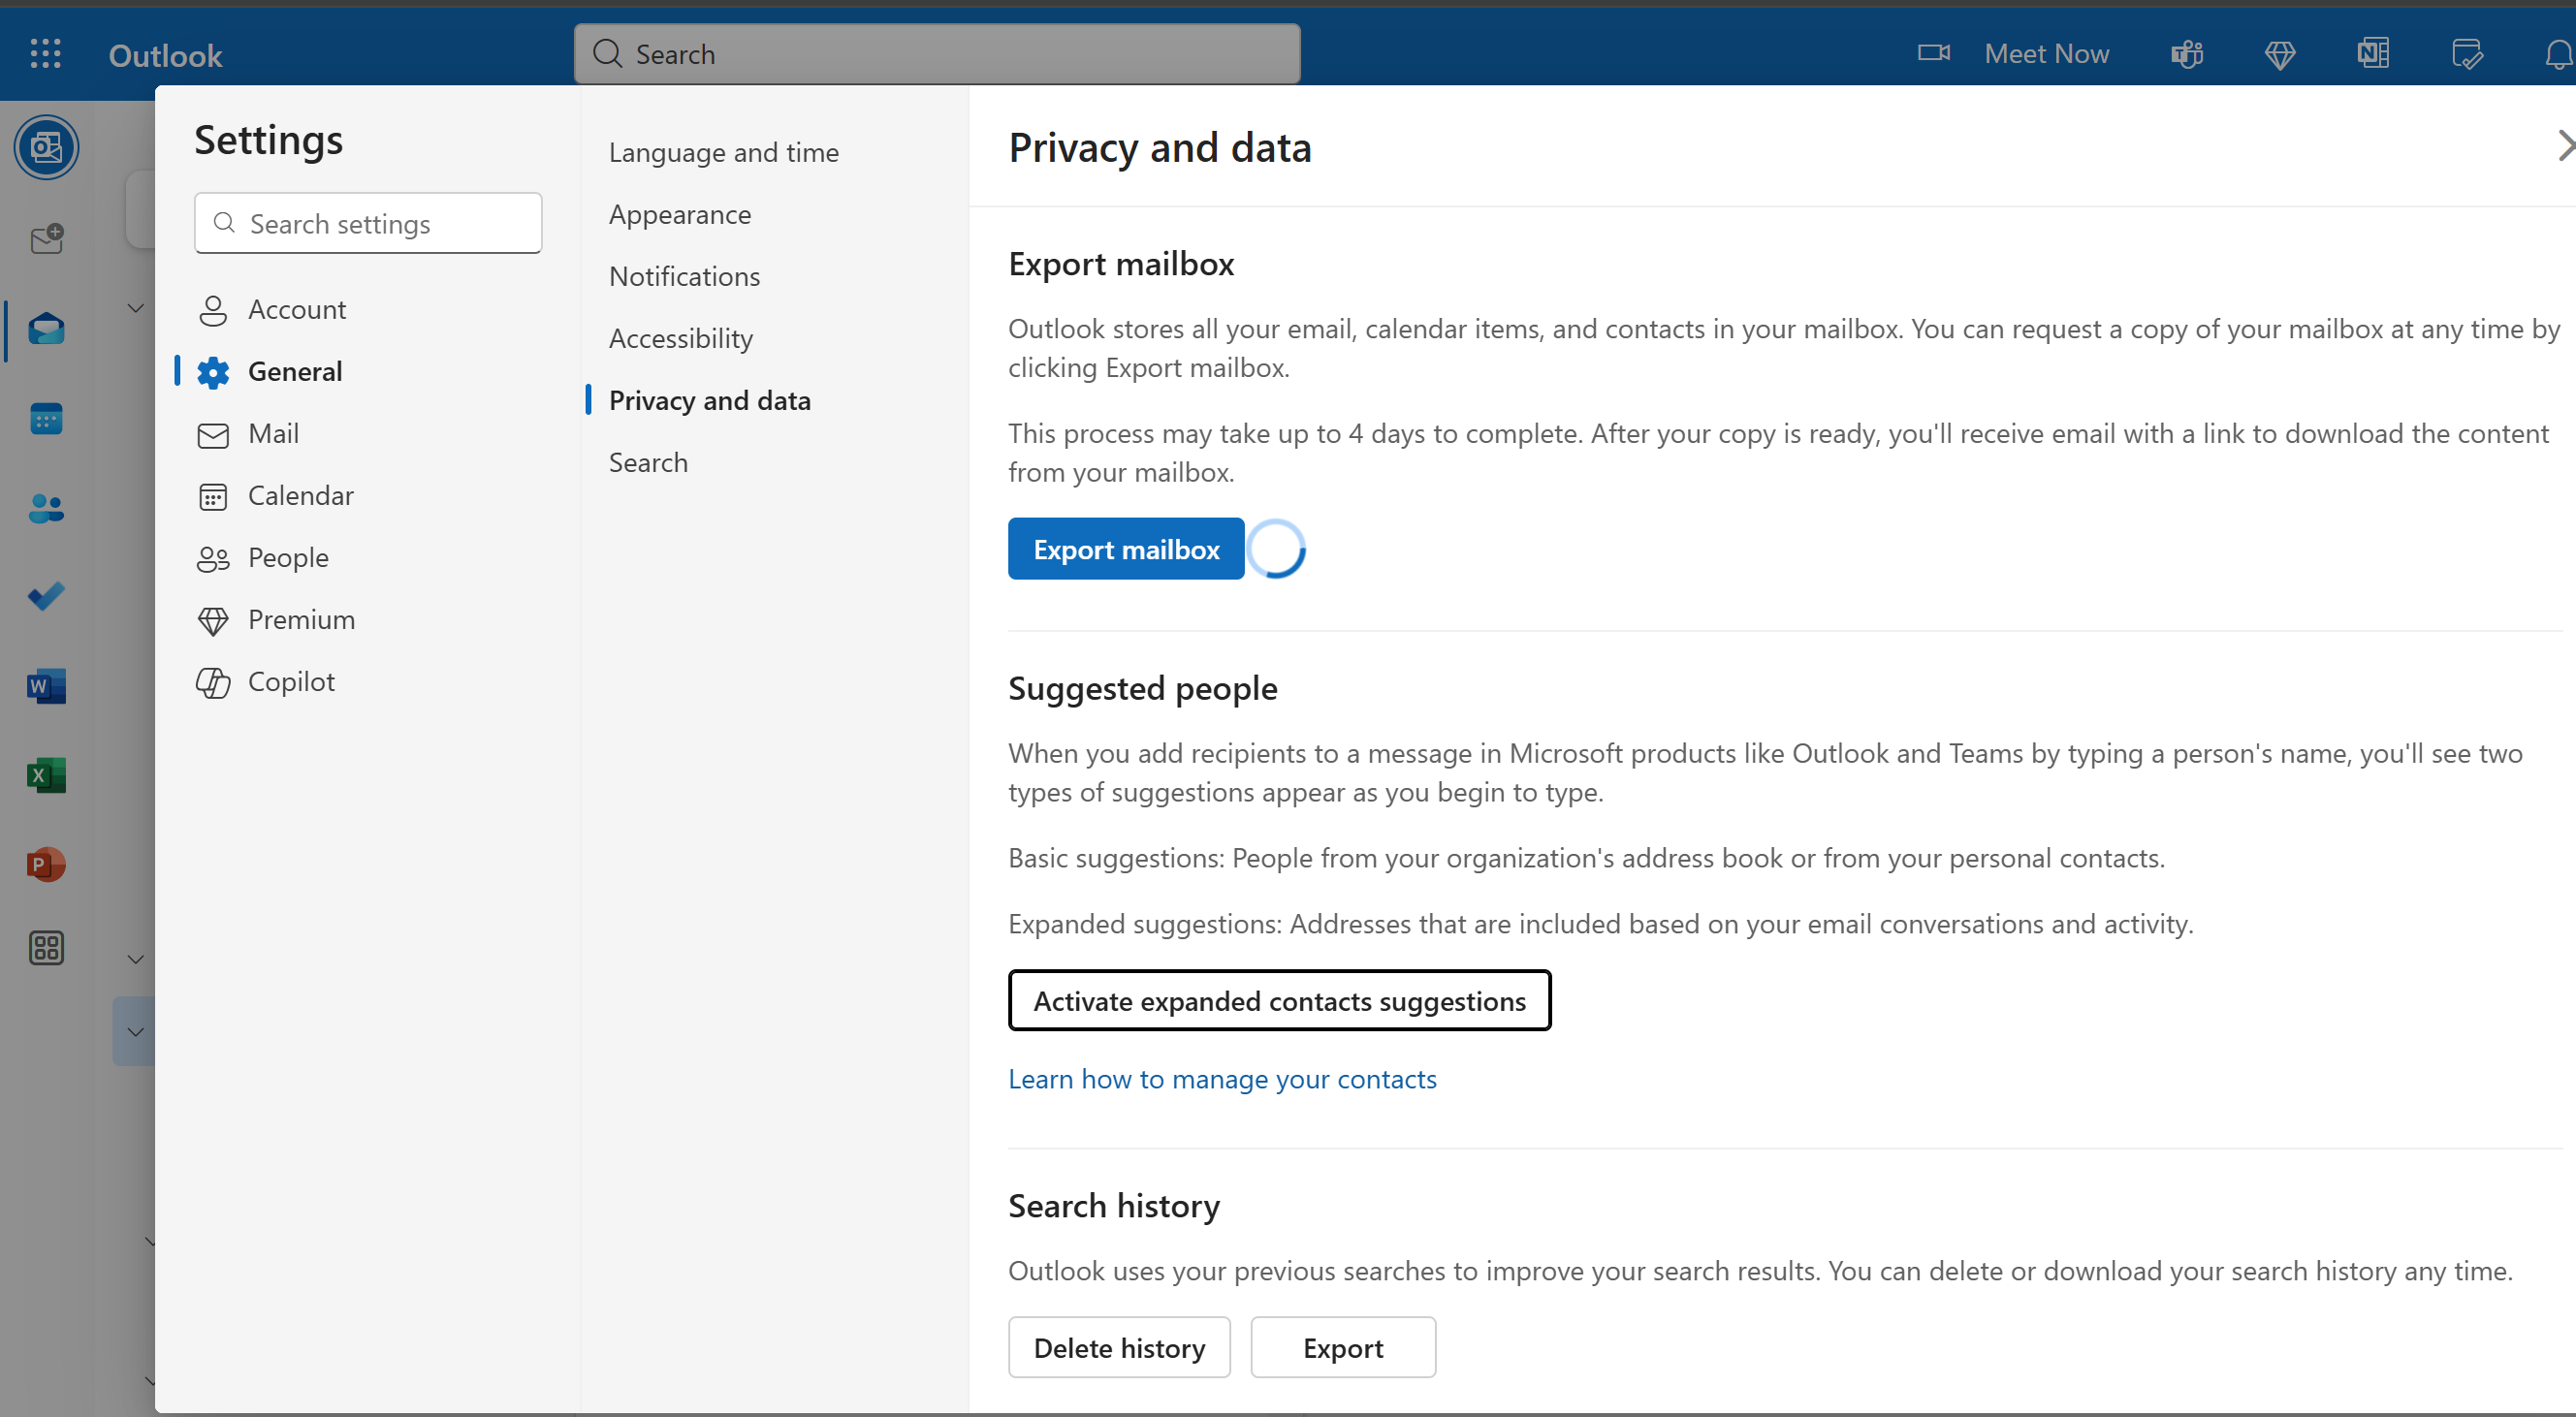The height and width of the screenshot is (1417, 2576).
Task: Open notifications bell icon
Action: 2558,54
